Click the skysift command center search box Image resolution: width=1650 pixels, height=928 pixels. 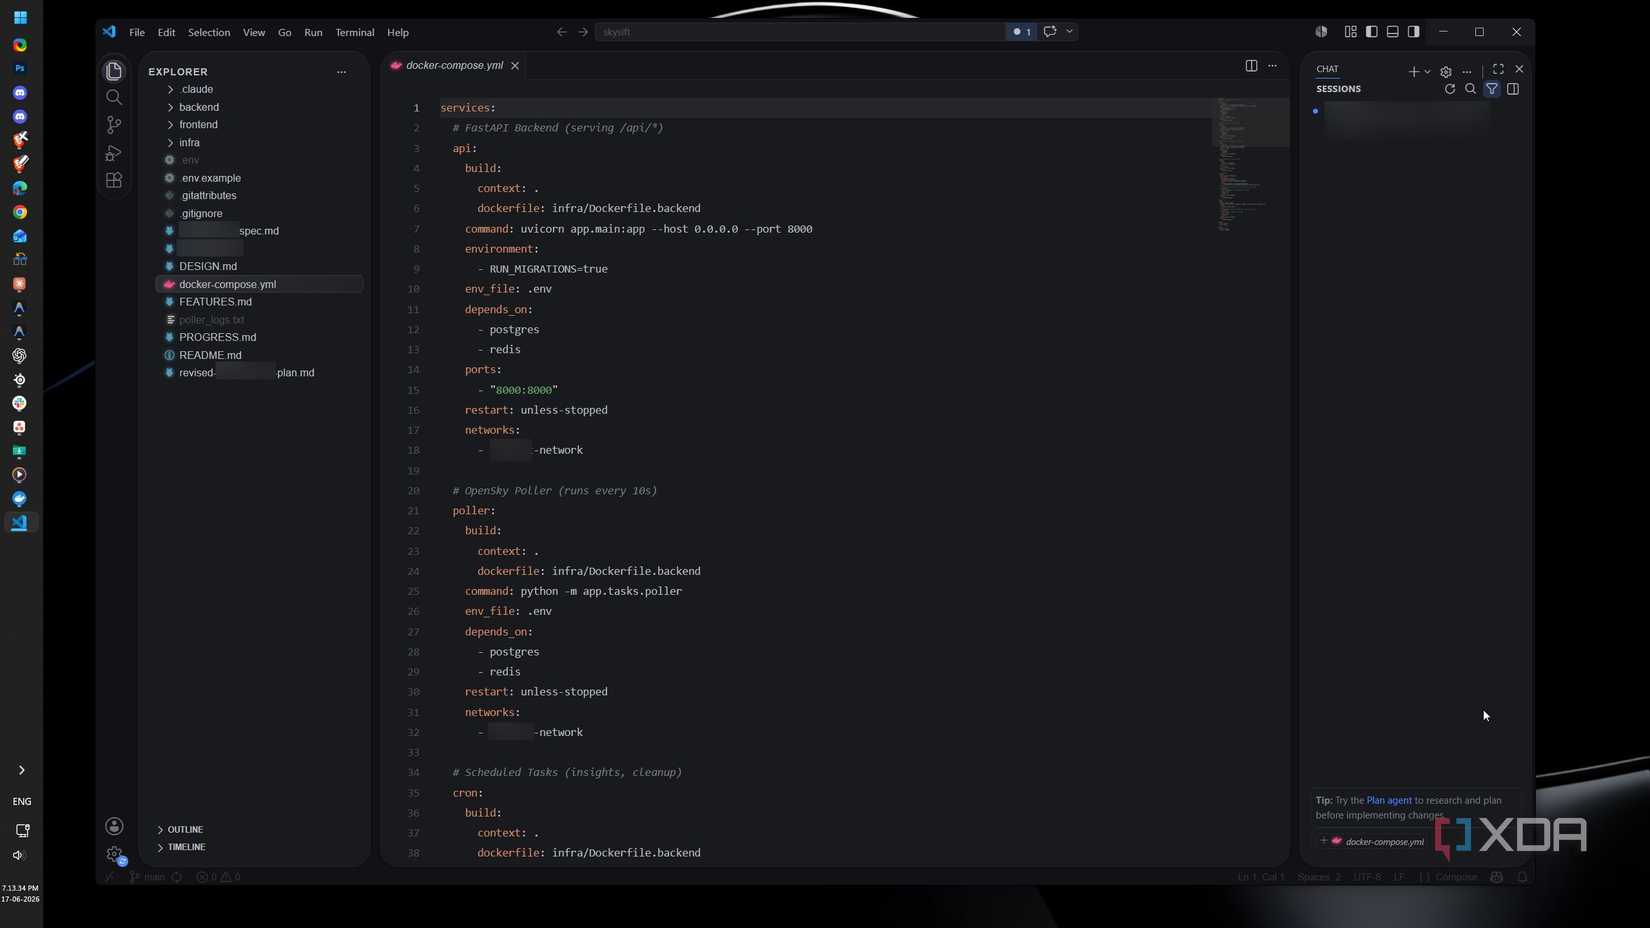coord(800,32)
